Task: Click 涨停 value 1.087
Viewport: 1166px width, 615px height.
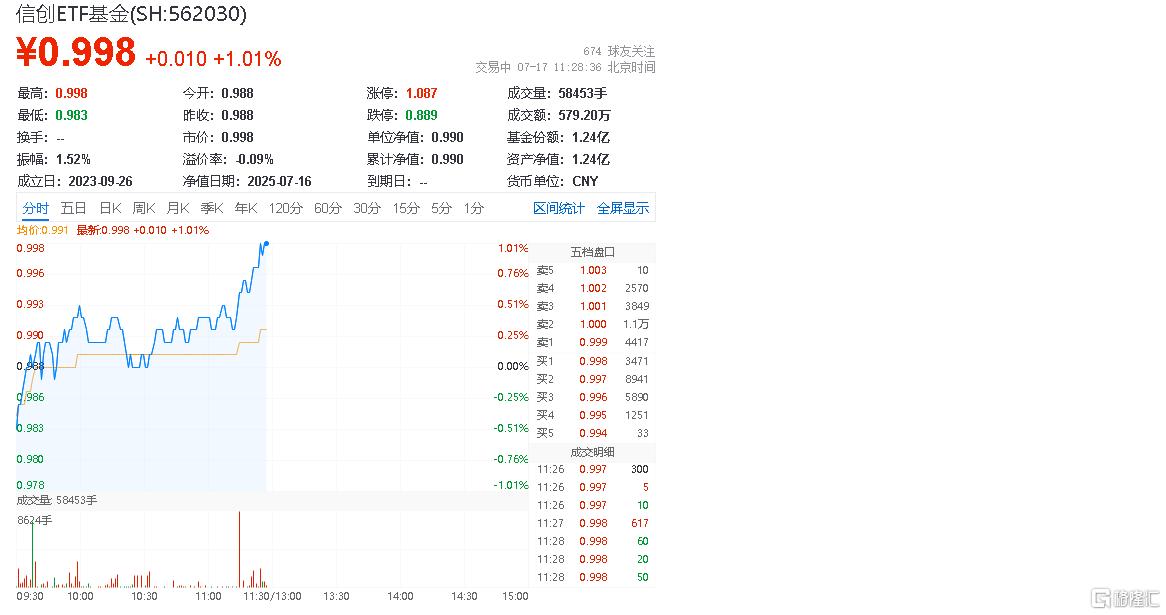Action: pyautogui.click(x=422, y=93)
